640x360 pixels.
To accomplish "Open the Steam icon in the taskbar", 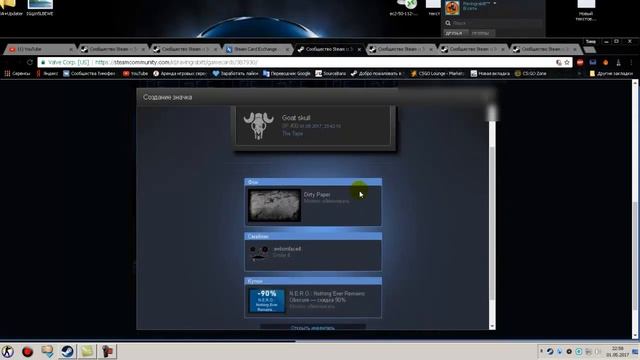I will (67, 351).
